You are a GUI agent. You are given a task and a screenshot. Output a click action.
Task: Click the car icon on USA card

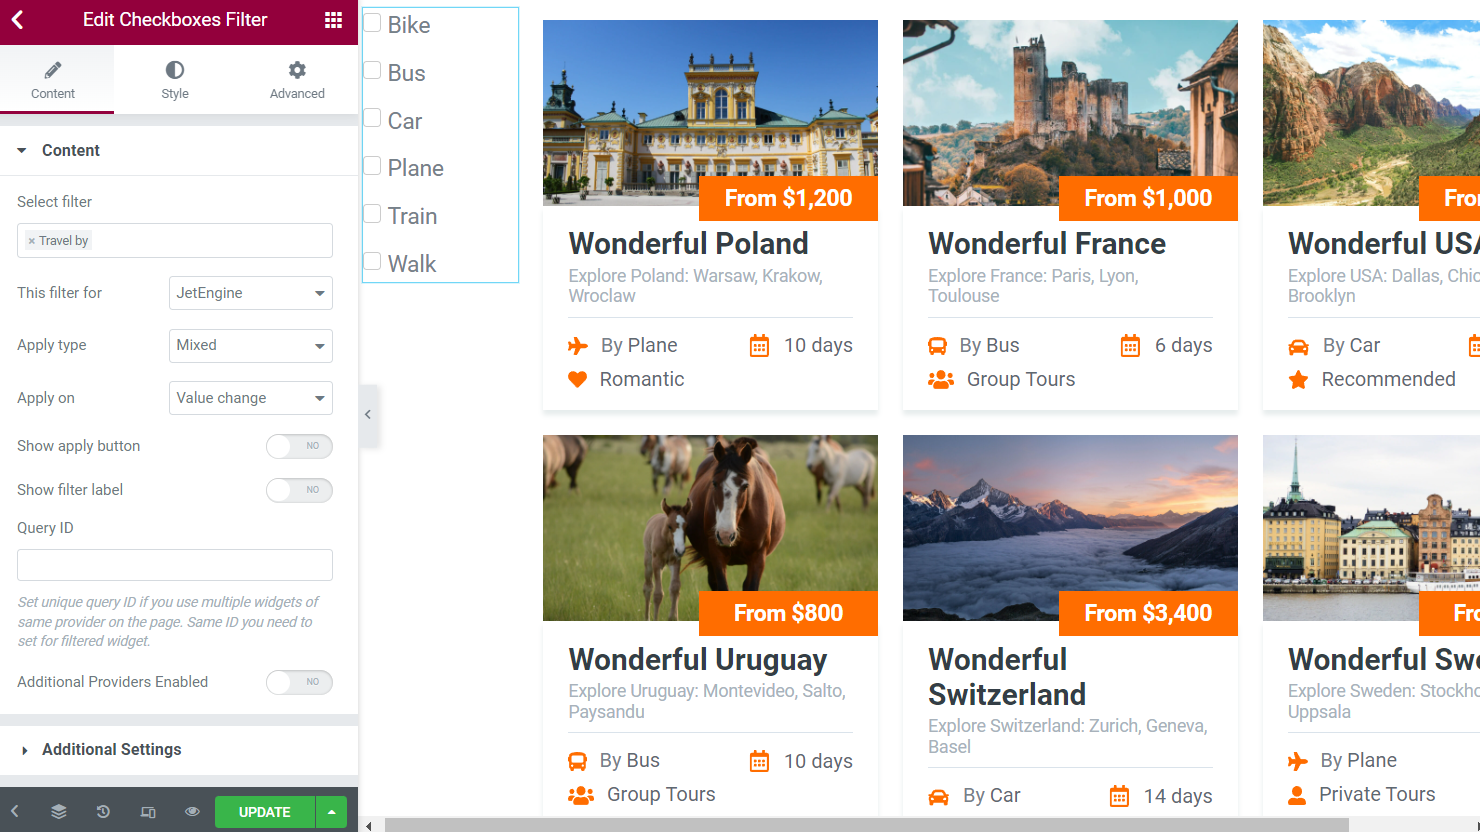click(x=1298, y=347)
